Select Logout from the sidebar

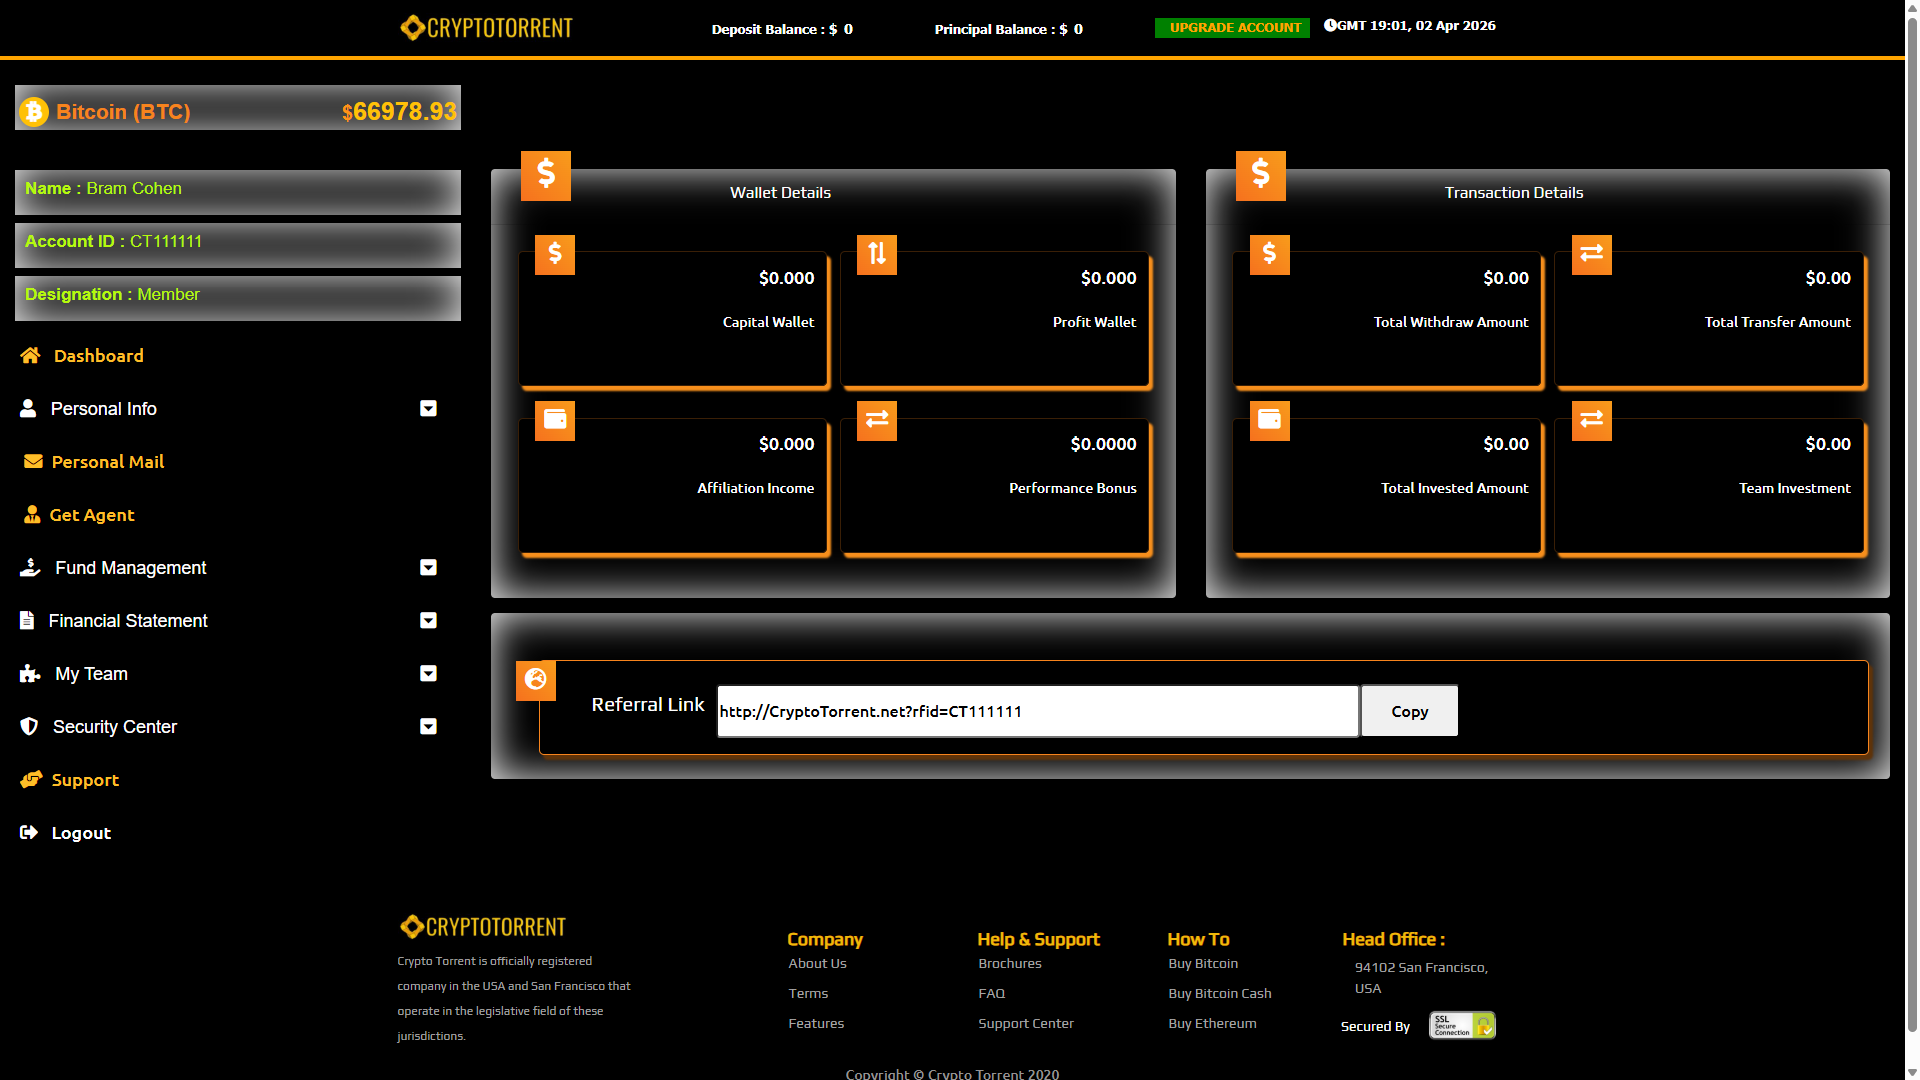[x=80, y=833]
